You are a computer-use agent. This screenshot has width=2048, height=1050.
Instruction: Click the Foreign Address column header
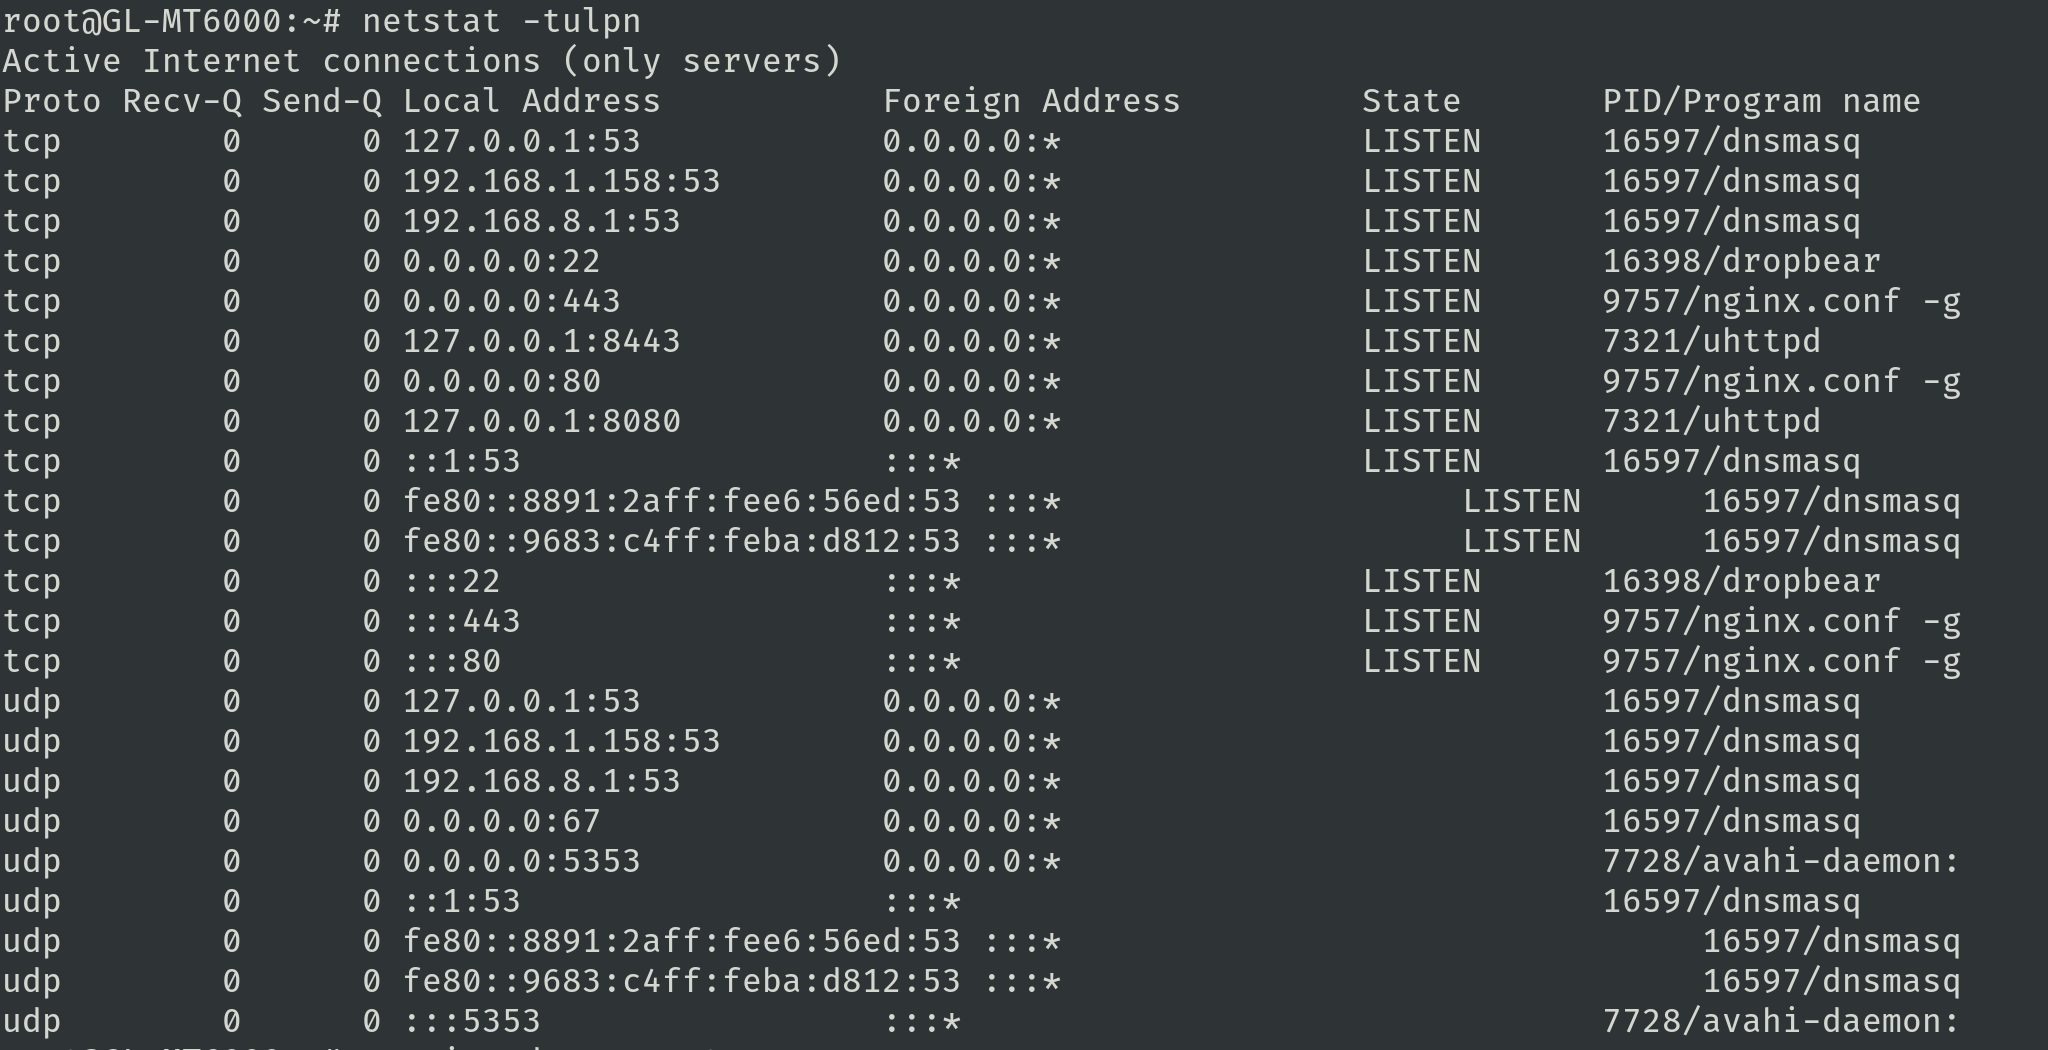pyautogui.click(x=1031, y=101)
